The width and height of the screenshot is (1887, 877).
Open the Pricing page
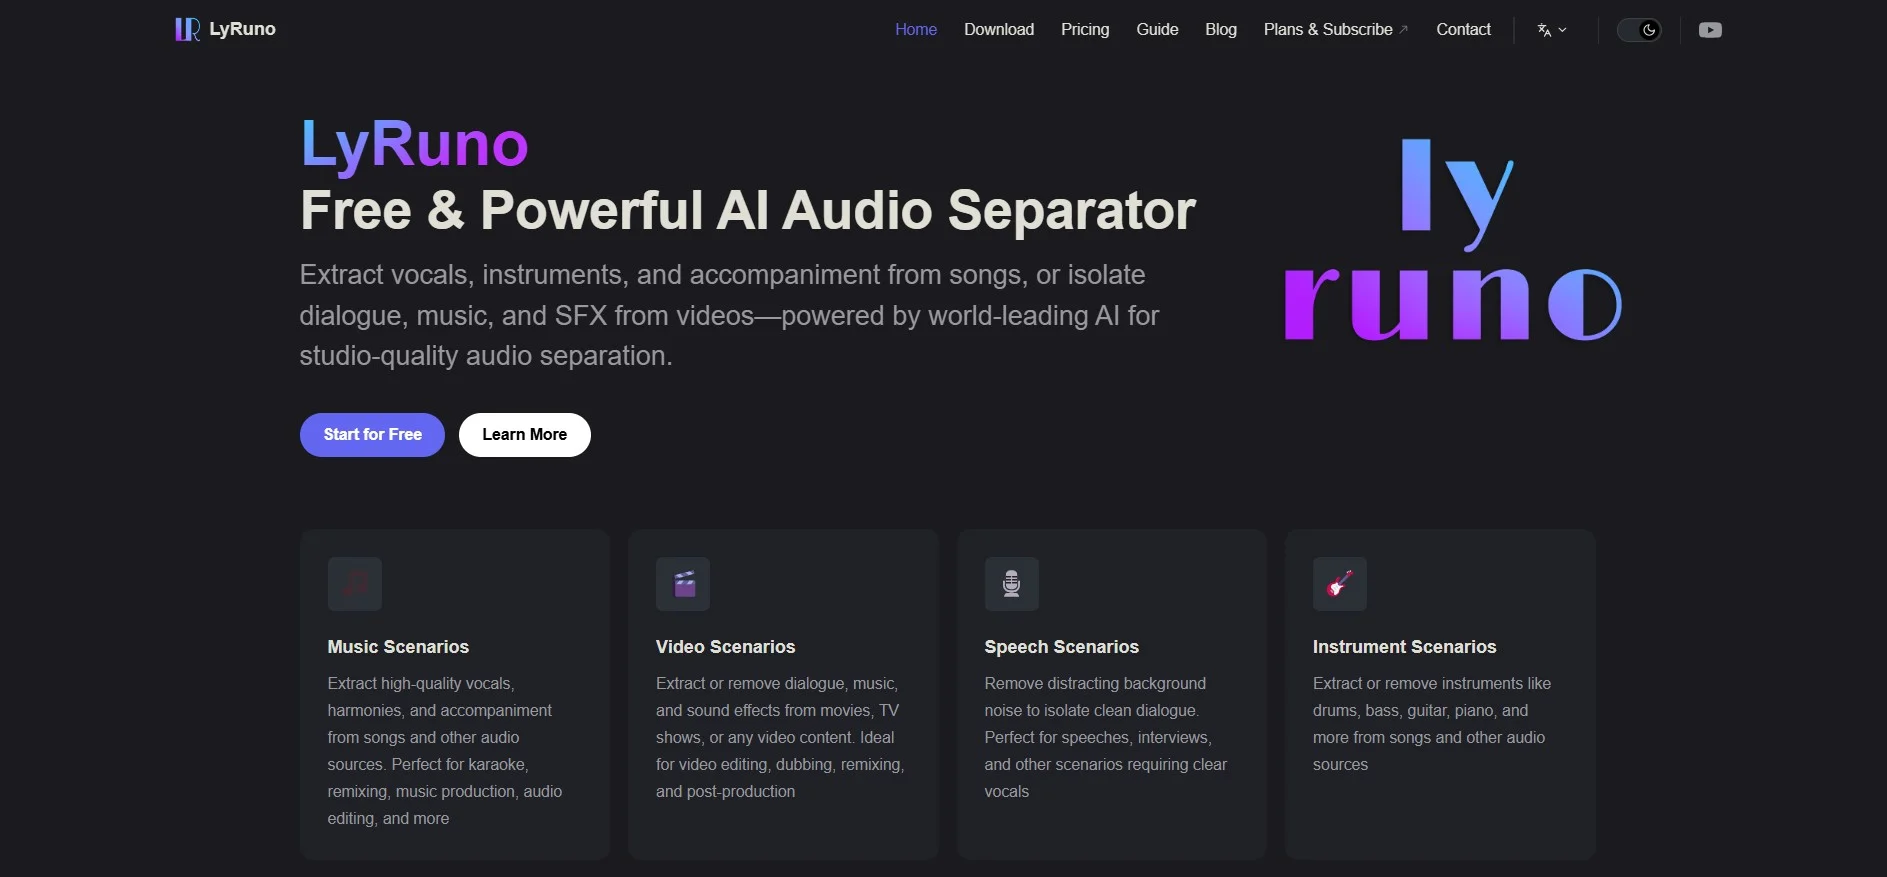(1085, 30)
